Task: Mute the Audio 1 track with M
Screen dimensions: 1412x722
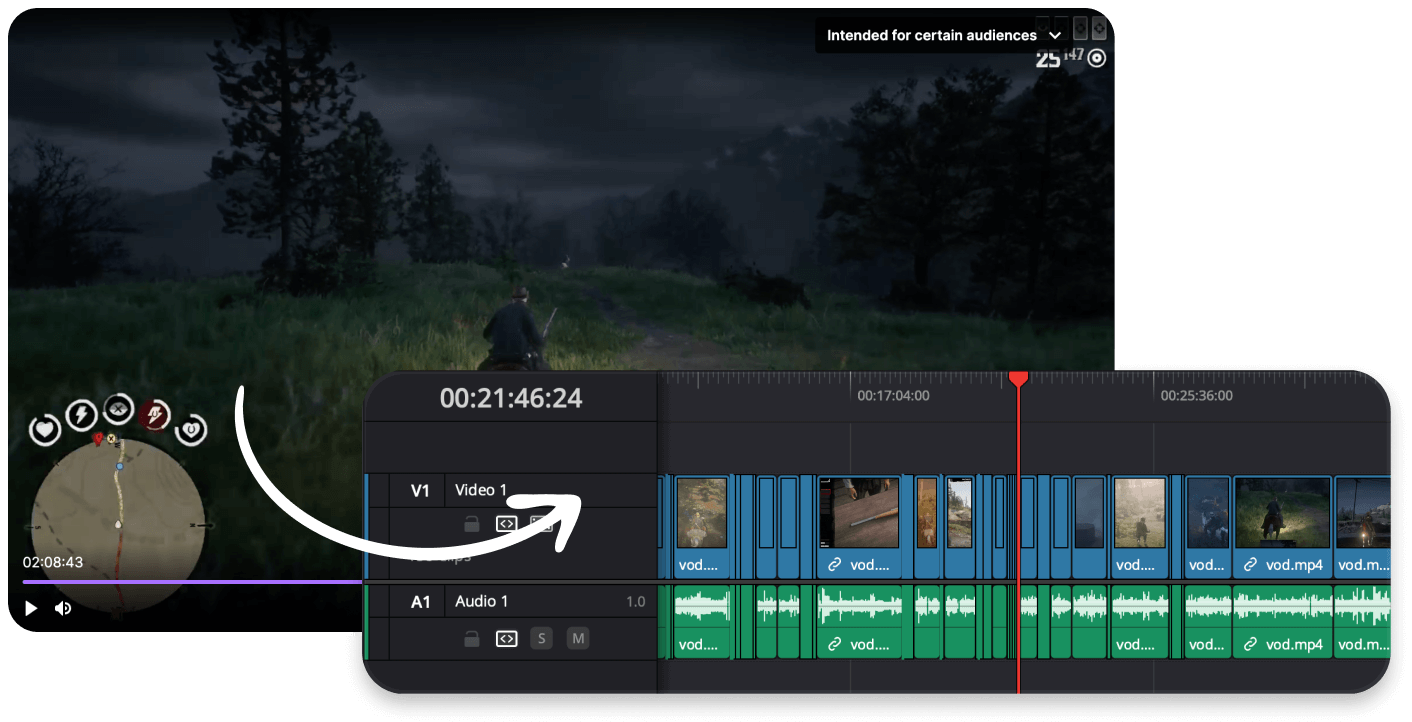Action: tap(578, 638)
